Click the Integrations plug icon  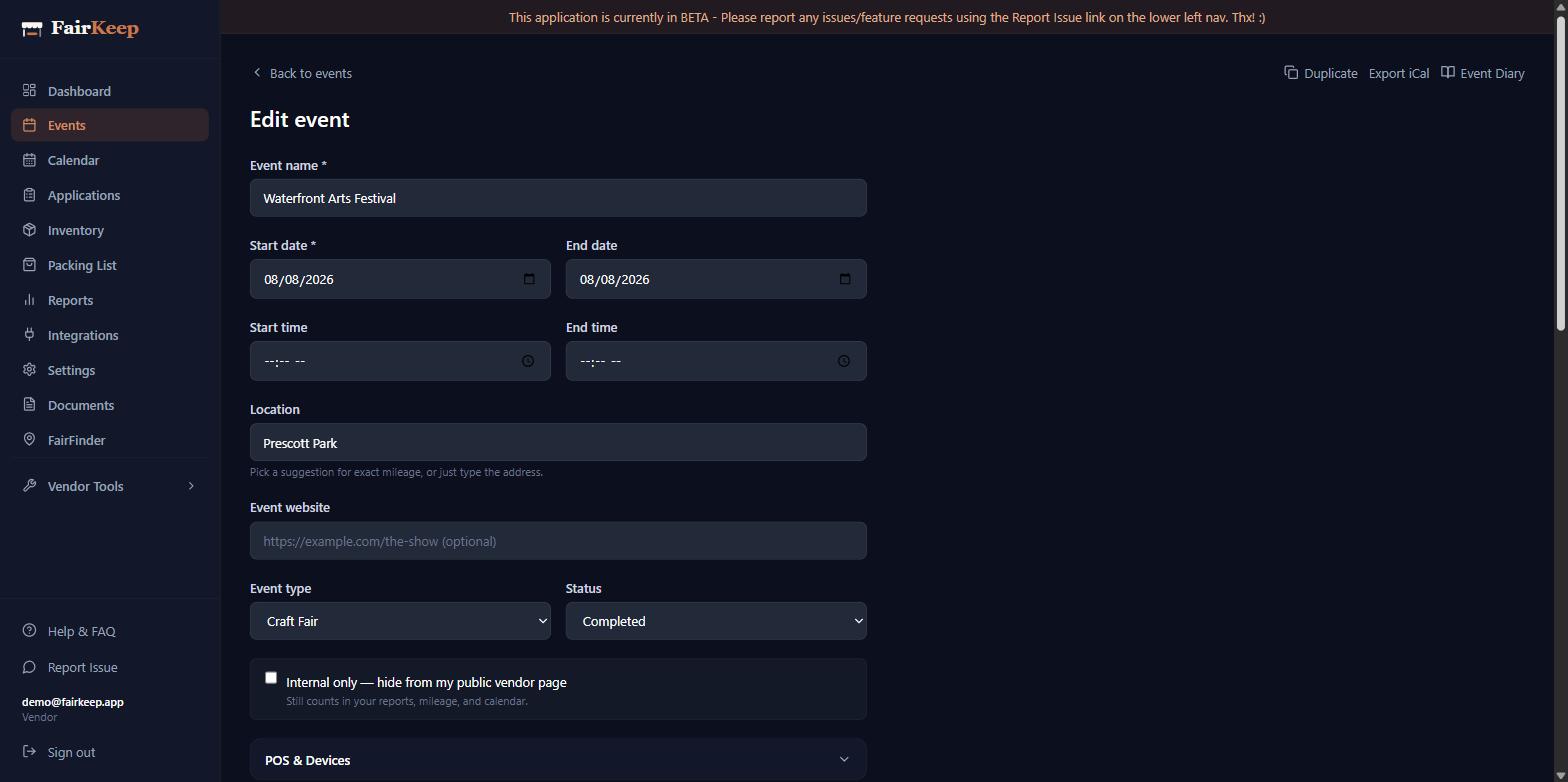click(x=30, y=335)
